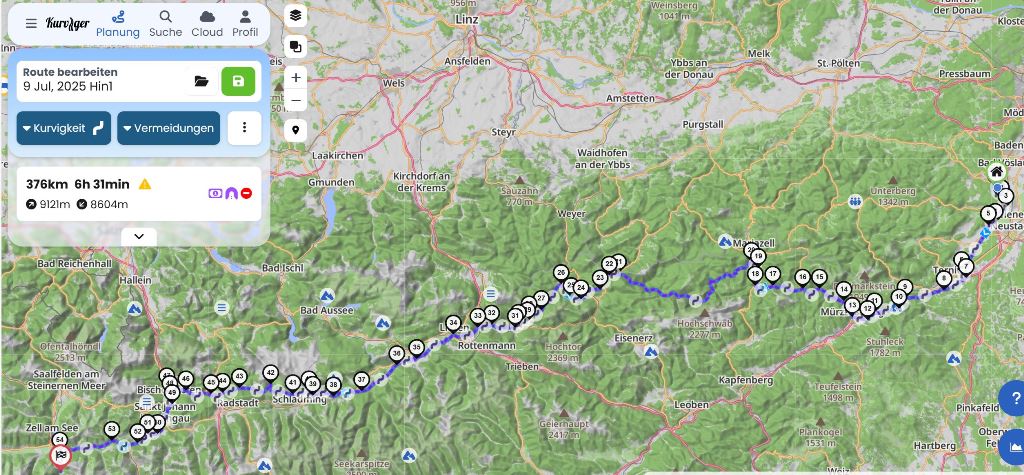
Task: Click the overlay layers icon below layers
Action: point(295,46)
